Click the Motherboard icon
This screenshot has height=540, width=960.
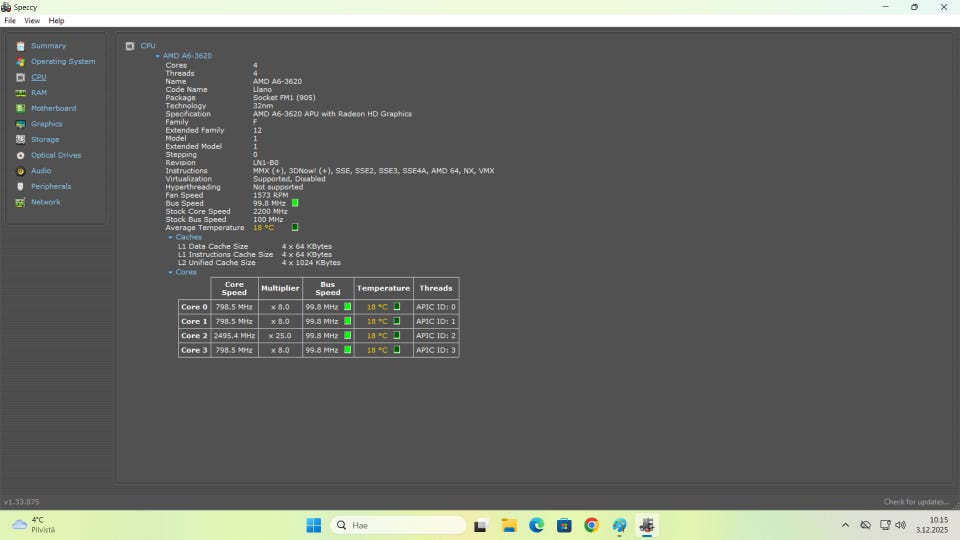coord(20,108)
